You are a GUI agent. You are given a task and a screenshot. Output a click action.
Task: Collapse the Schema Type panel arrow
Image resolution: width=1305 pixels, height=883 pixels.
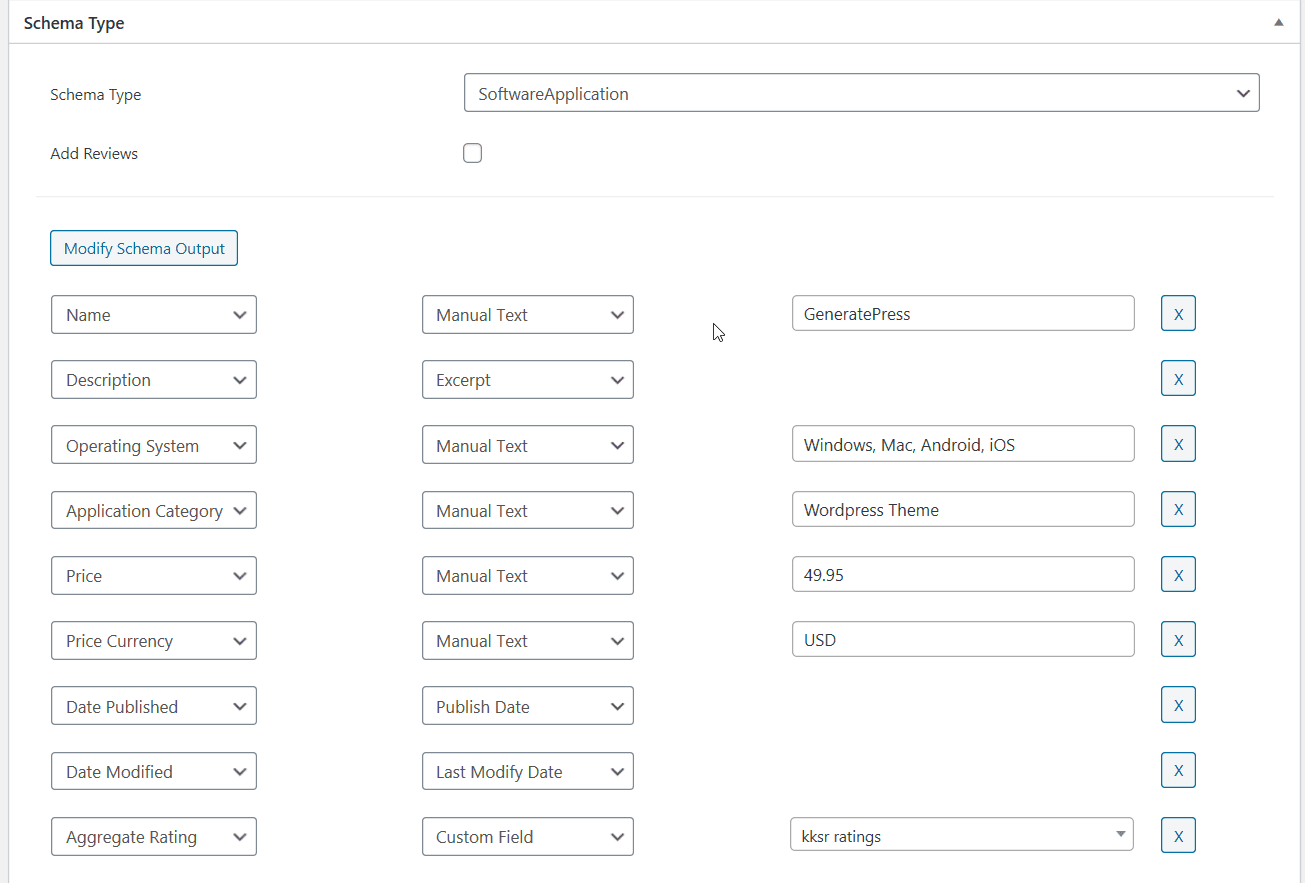(x=1278, y=22)
